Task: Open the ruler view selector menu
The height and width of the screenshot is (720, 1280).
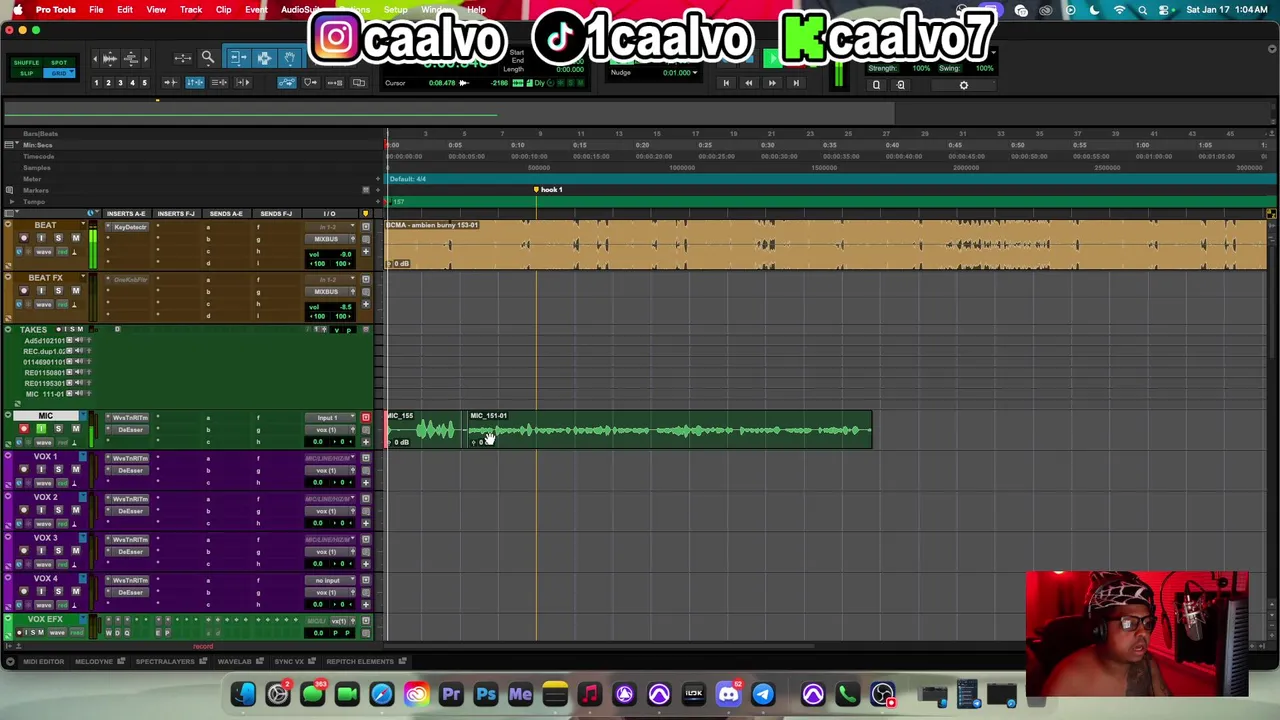Action: click(x=11, y=145)
